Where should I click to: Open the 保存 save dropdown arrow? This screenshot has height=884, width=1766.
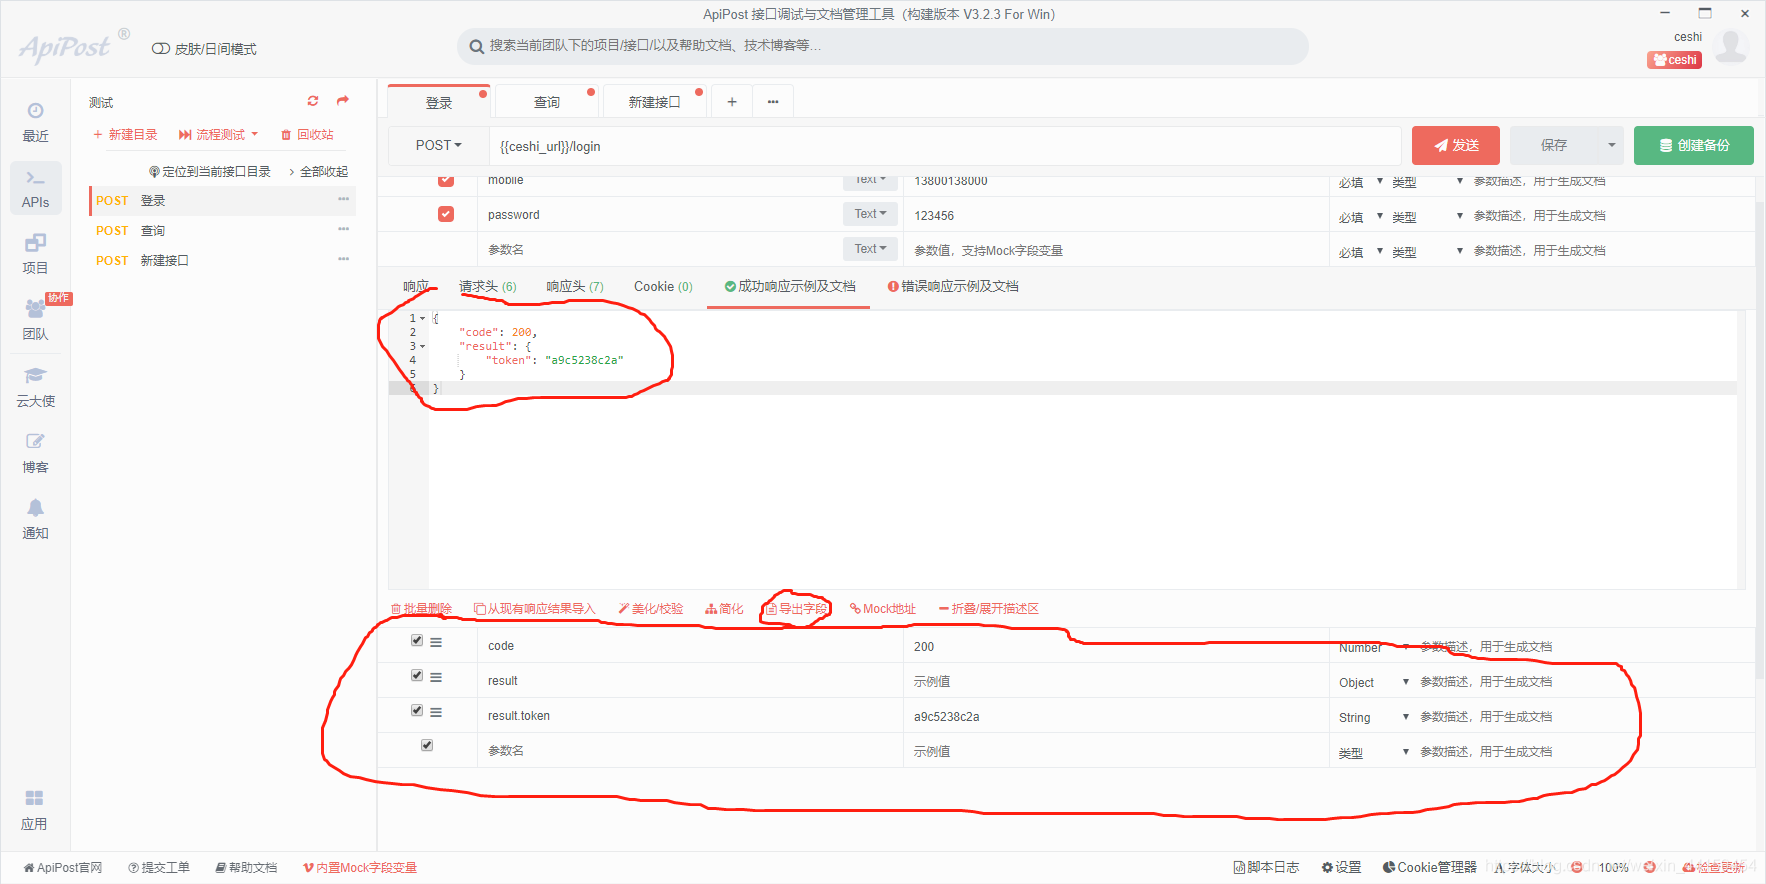coord(1611,145)
